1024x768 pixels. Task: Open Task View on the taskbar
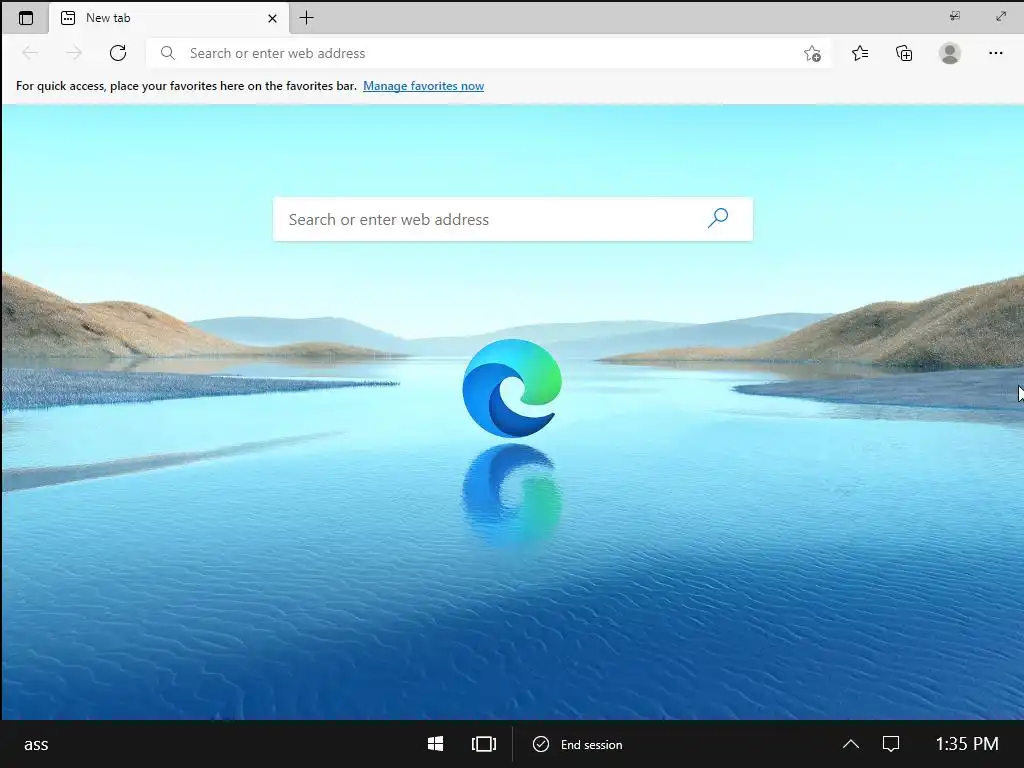pos(483,744)
